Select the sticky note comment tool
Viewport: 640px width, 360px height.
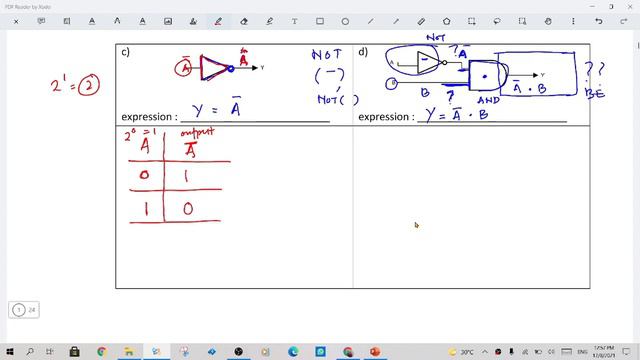pos(41,21)
